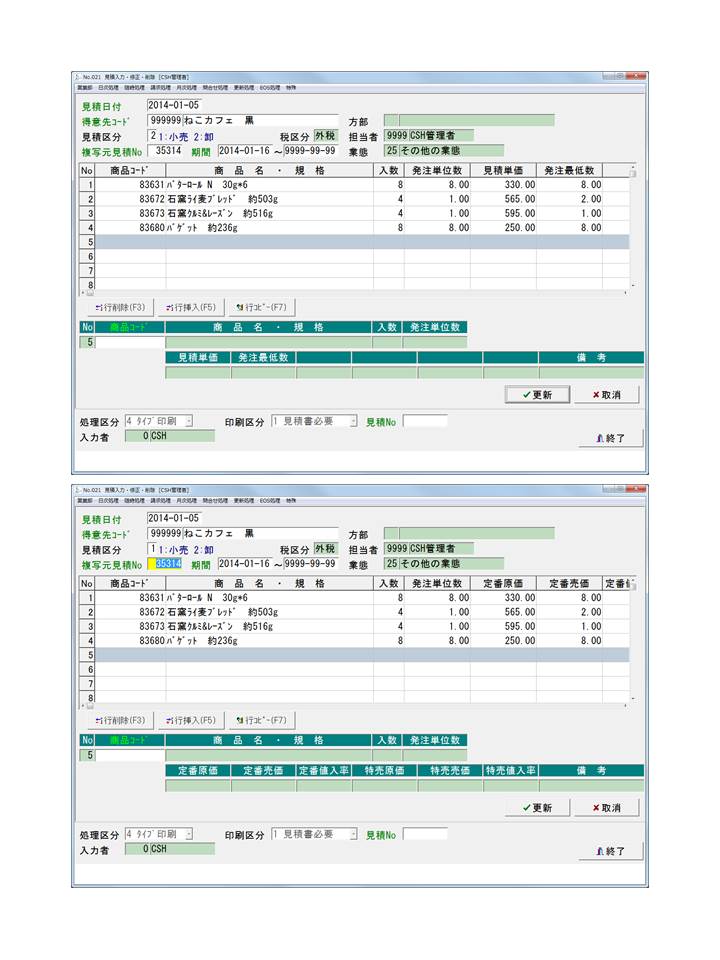Click 330.00 見積単価 cell in upper window
This screenshot has height=960, width=720.
pyautogui.click(x=503, y=185)
